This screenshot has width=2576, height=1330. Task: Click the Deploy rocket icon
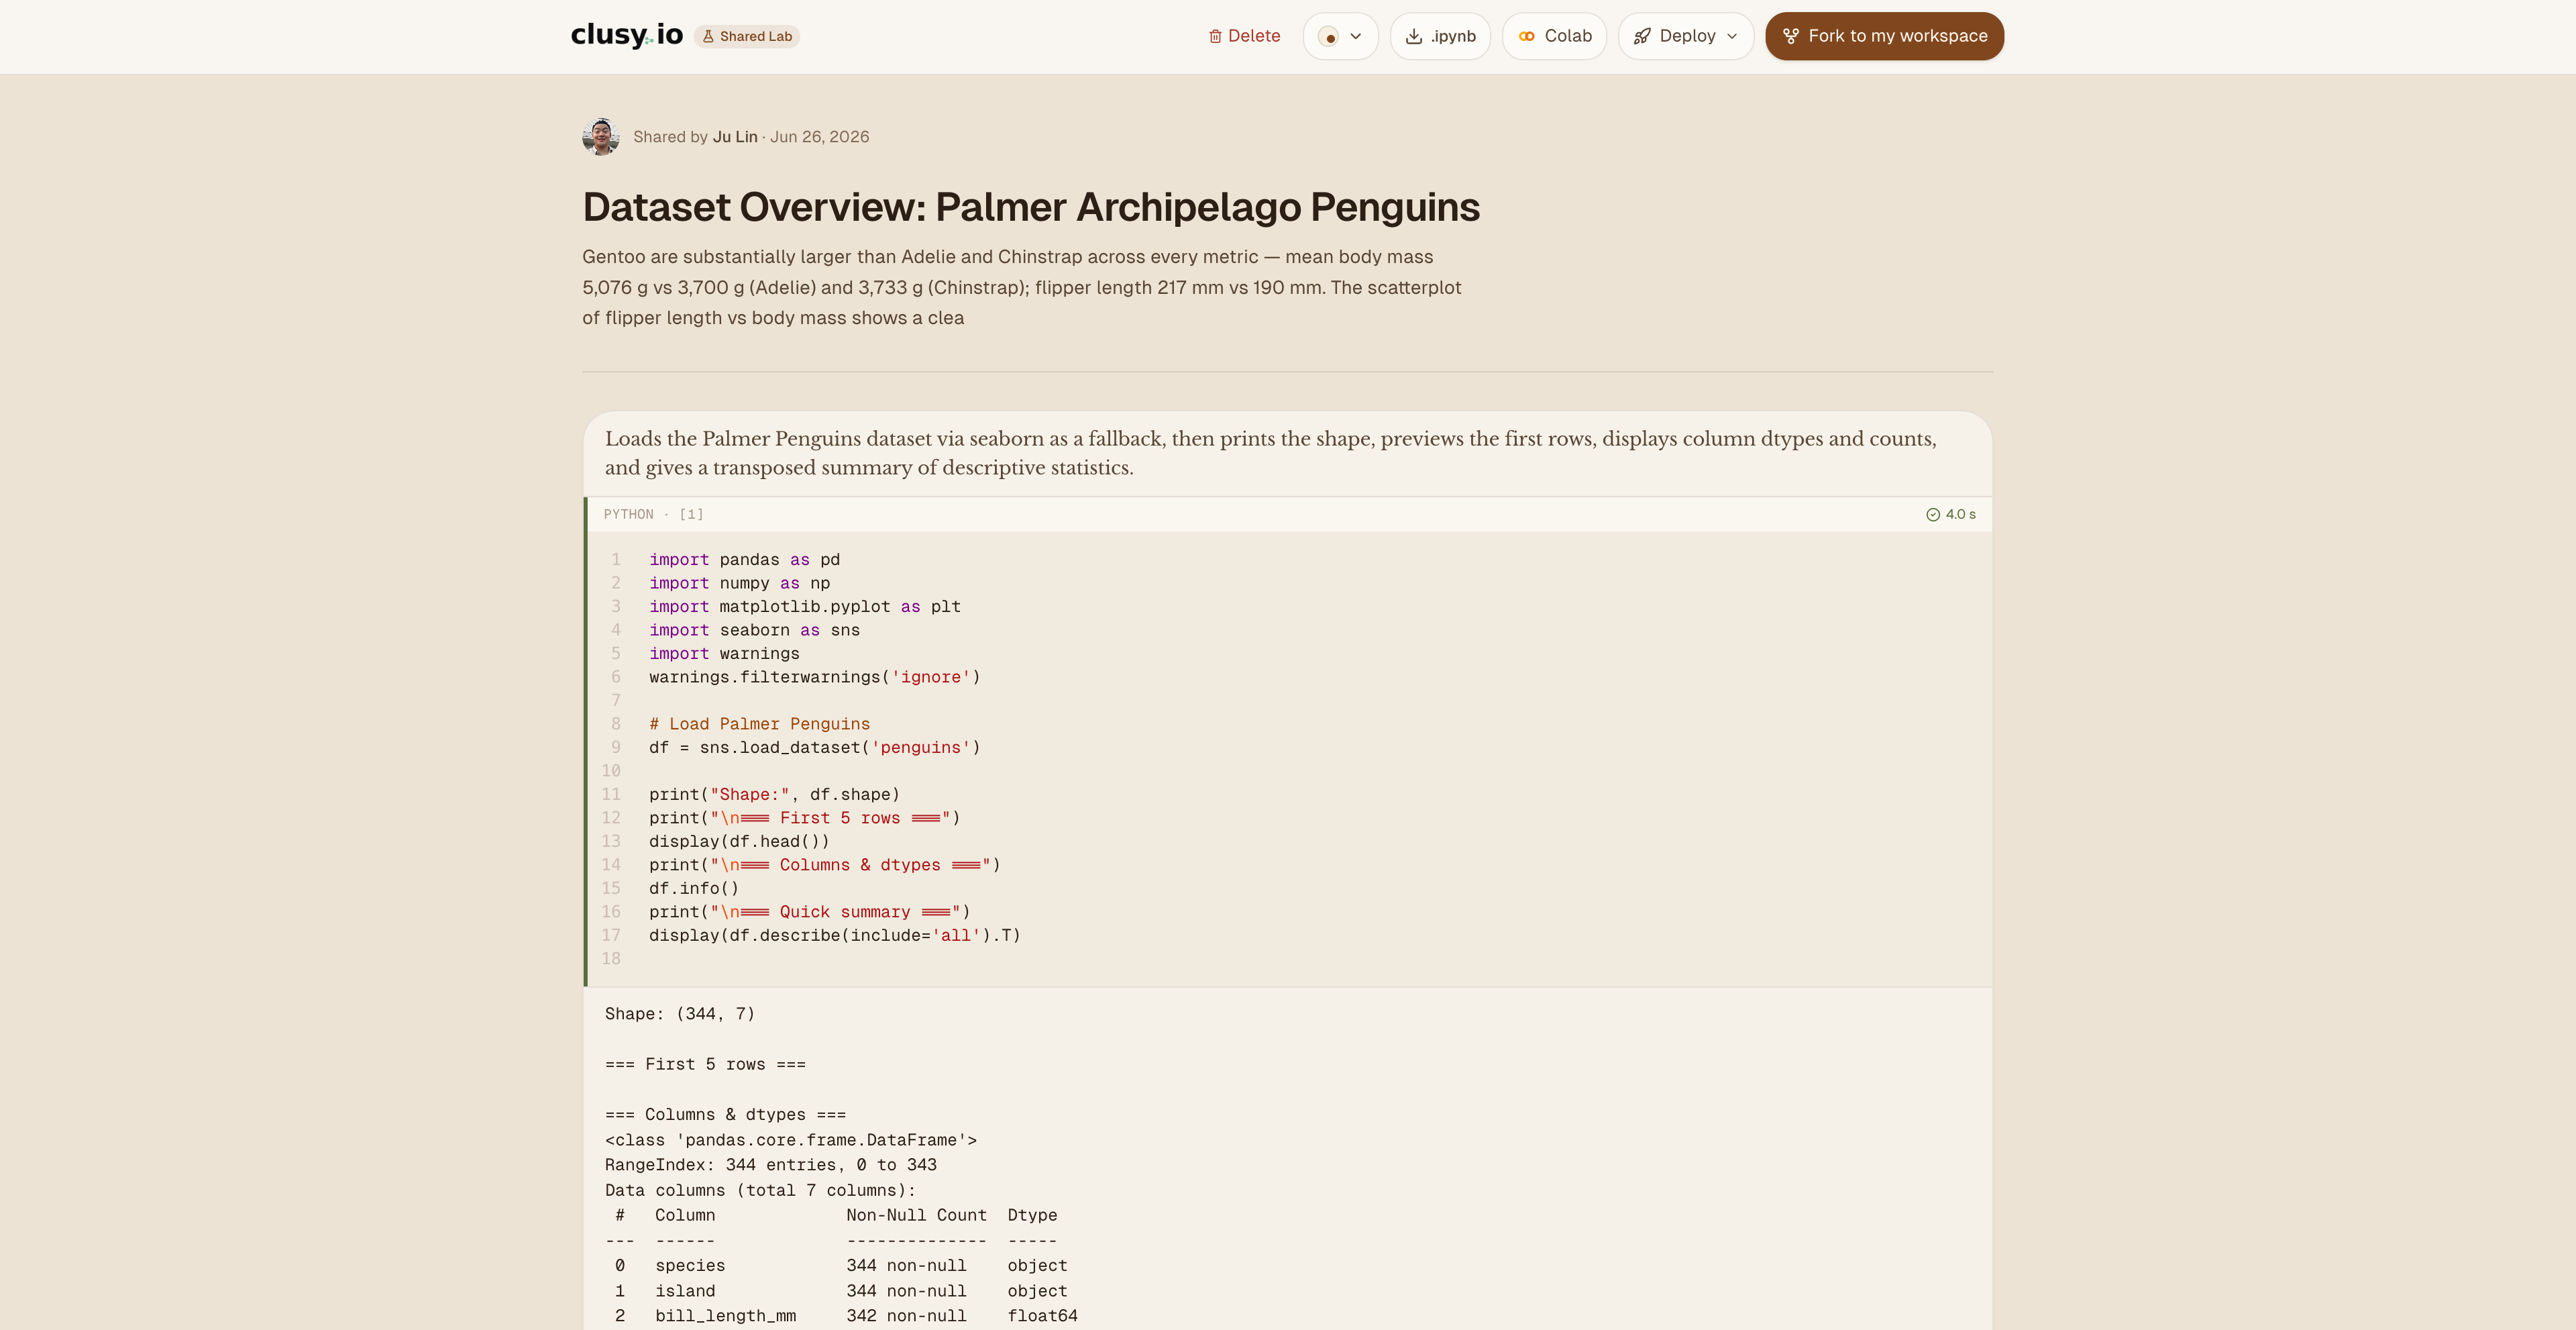click(1642, 36)
